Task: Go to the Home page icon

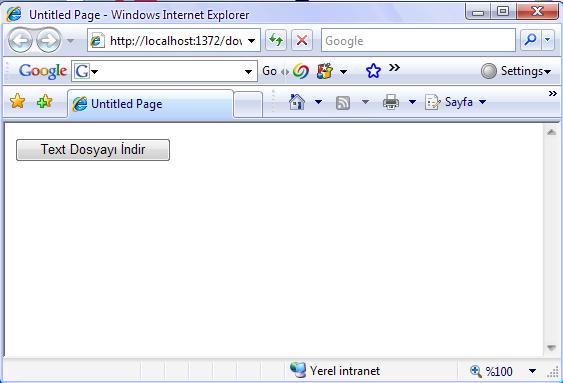Action: 297,102
